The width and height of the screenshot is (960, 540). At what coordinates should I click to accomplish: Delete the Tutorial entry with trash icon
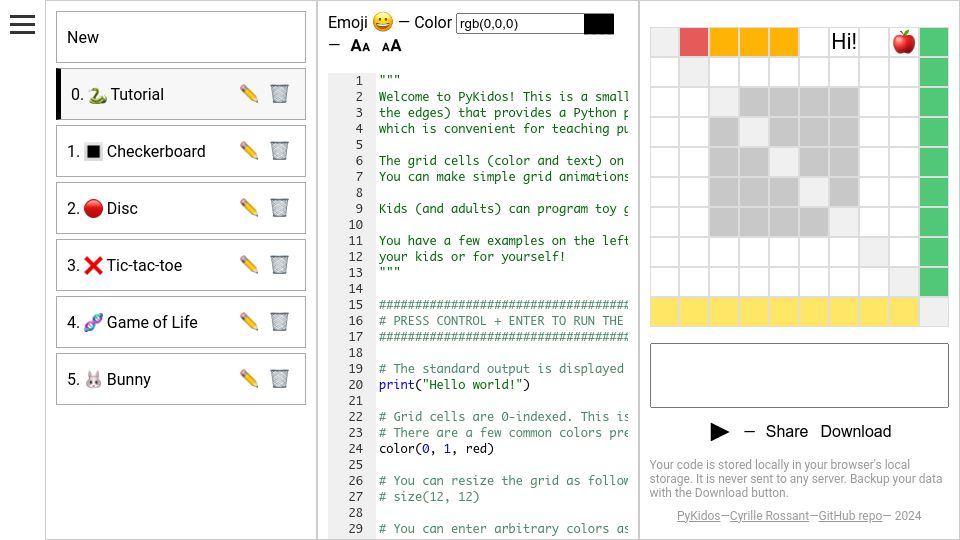click(x=279, y=94)
